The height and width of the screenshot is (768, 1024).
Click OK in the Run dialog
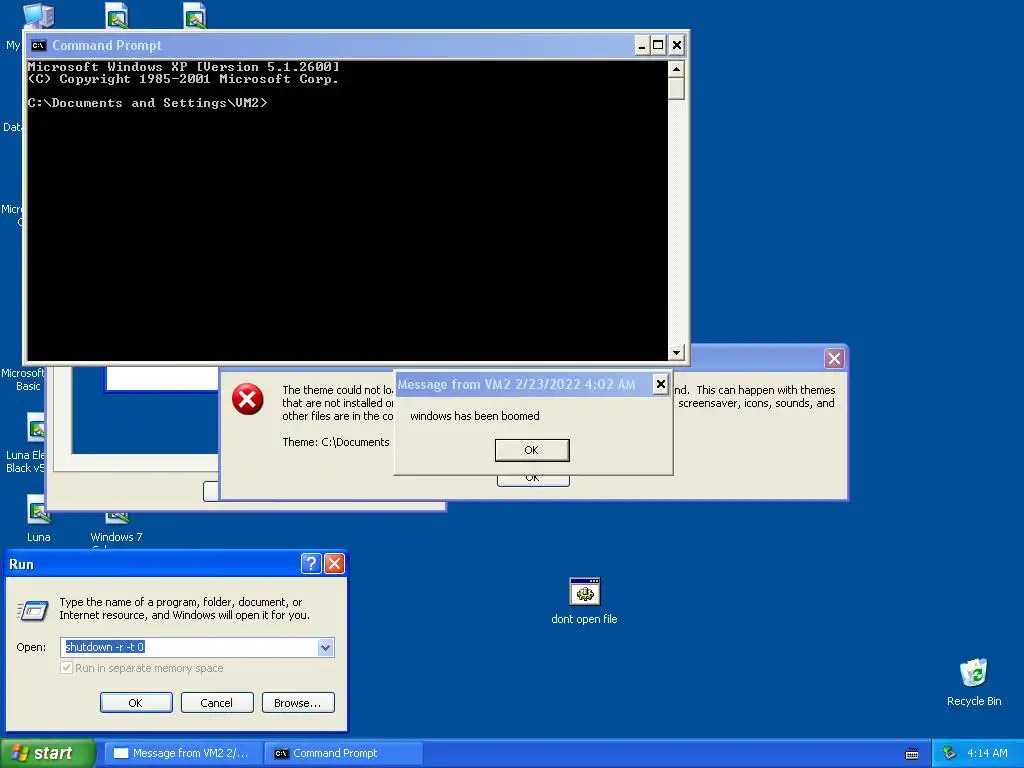136,703
